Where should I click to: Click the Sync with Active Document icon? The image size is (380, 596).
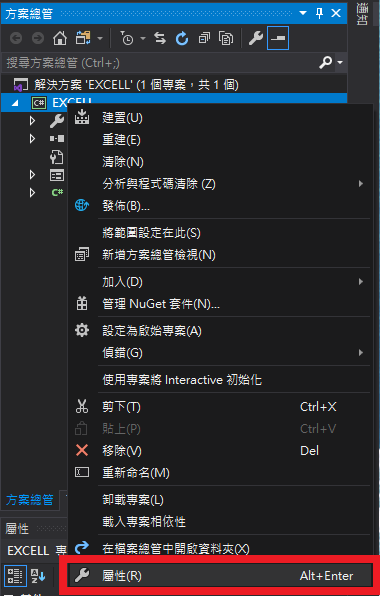[x=160, y=38]
